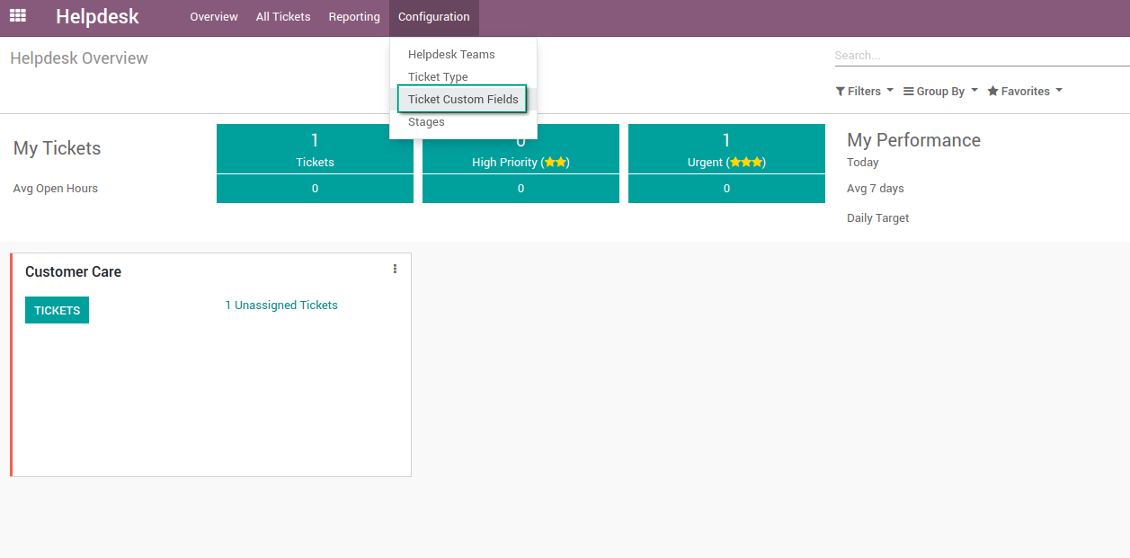Go to the Reporting menu
Image resolution: width=1130 pixels, height=558 pixels.
pyautogui.click(x=355, y=17)
